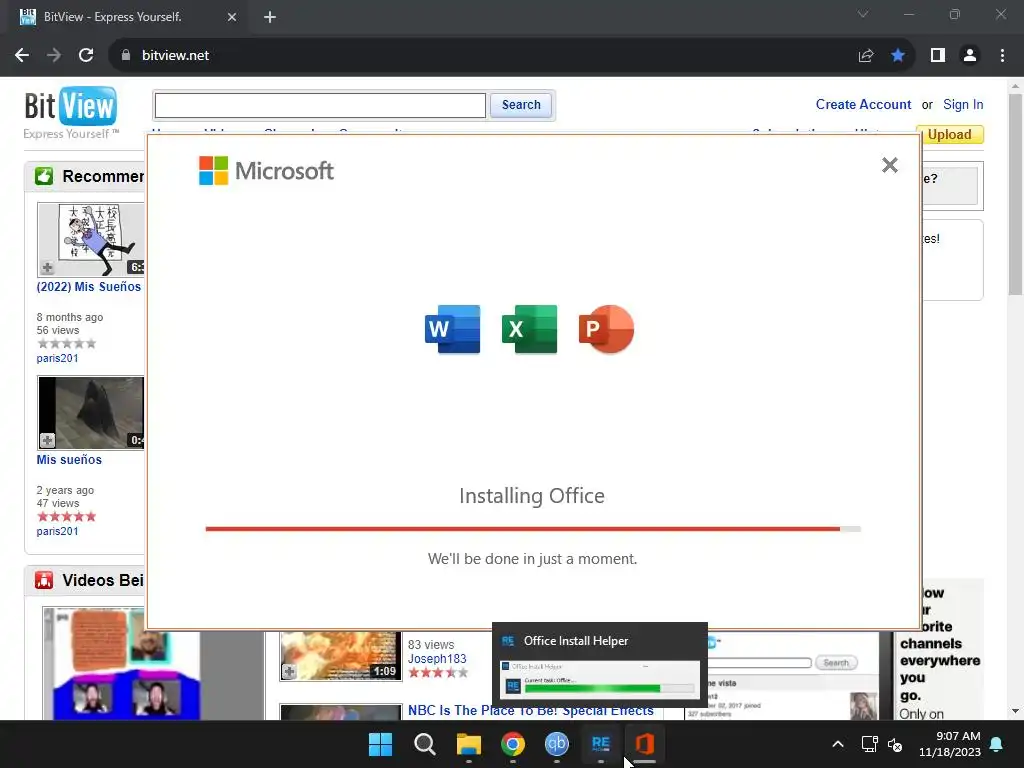Close the BitView tab

click(x=232, y=17)
